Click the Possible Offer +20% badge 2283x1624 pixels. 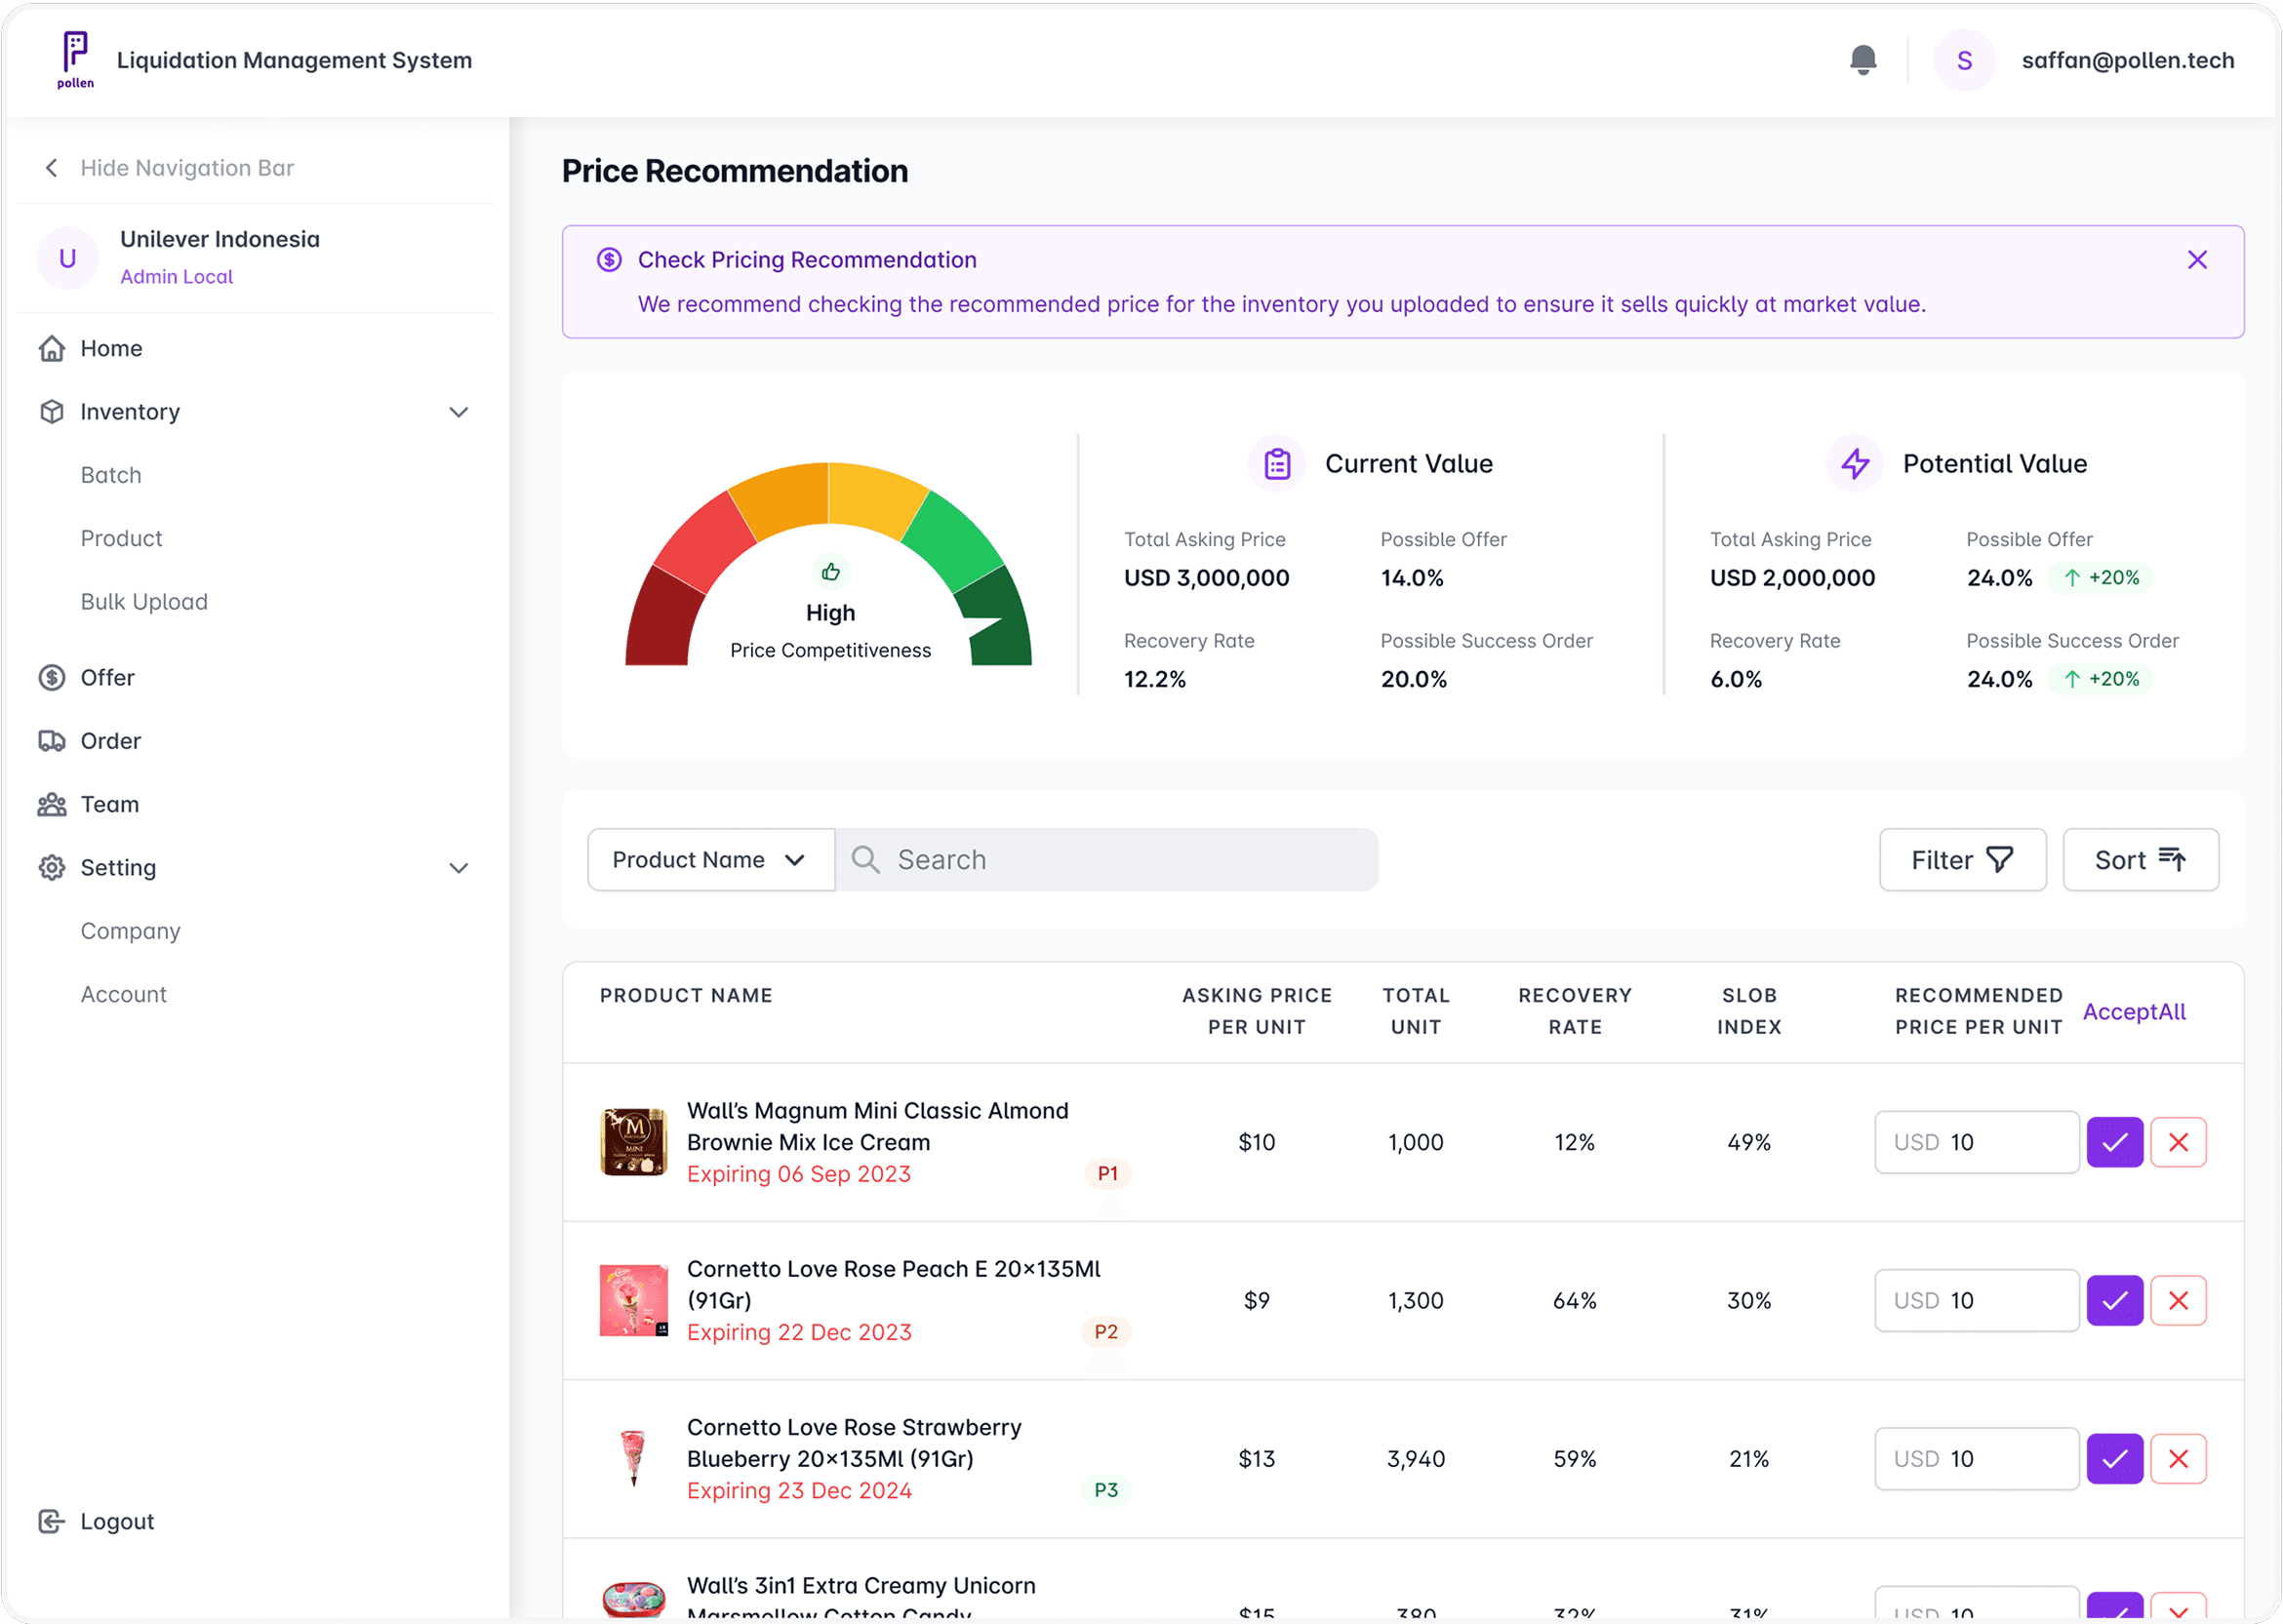pyautogui.click(x=2100, y=578)
